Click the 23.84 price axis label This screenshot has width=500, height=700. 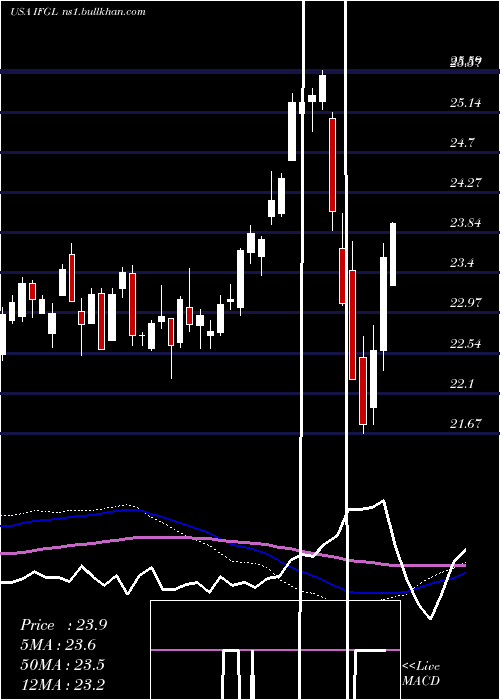tap(466, 222)
